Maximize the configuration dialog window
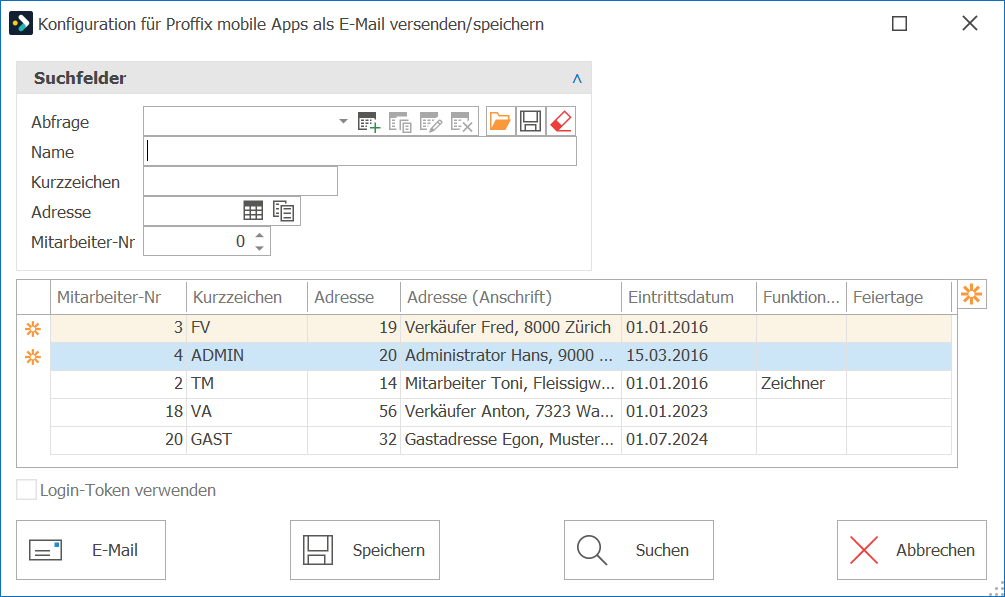1005x597 pixels. point(899,24)
